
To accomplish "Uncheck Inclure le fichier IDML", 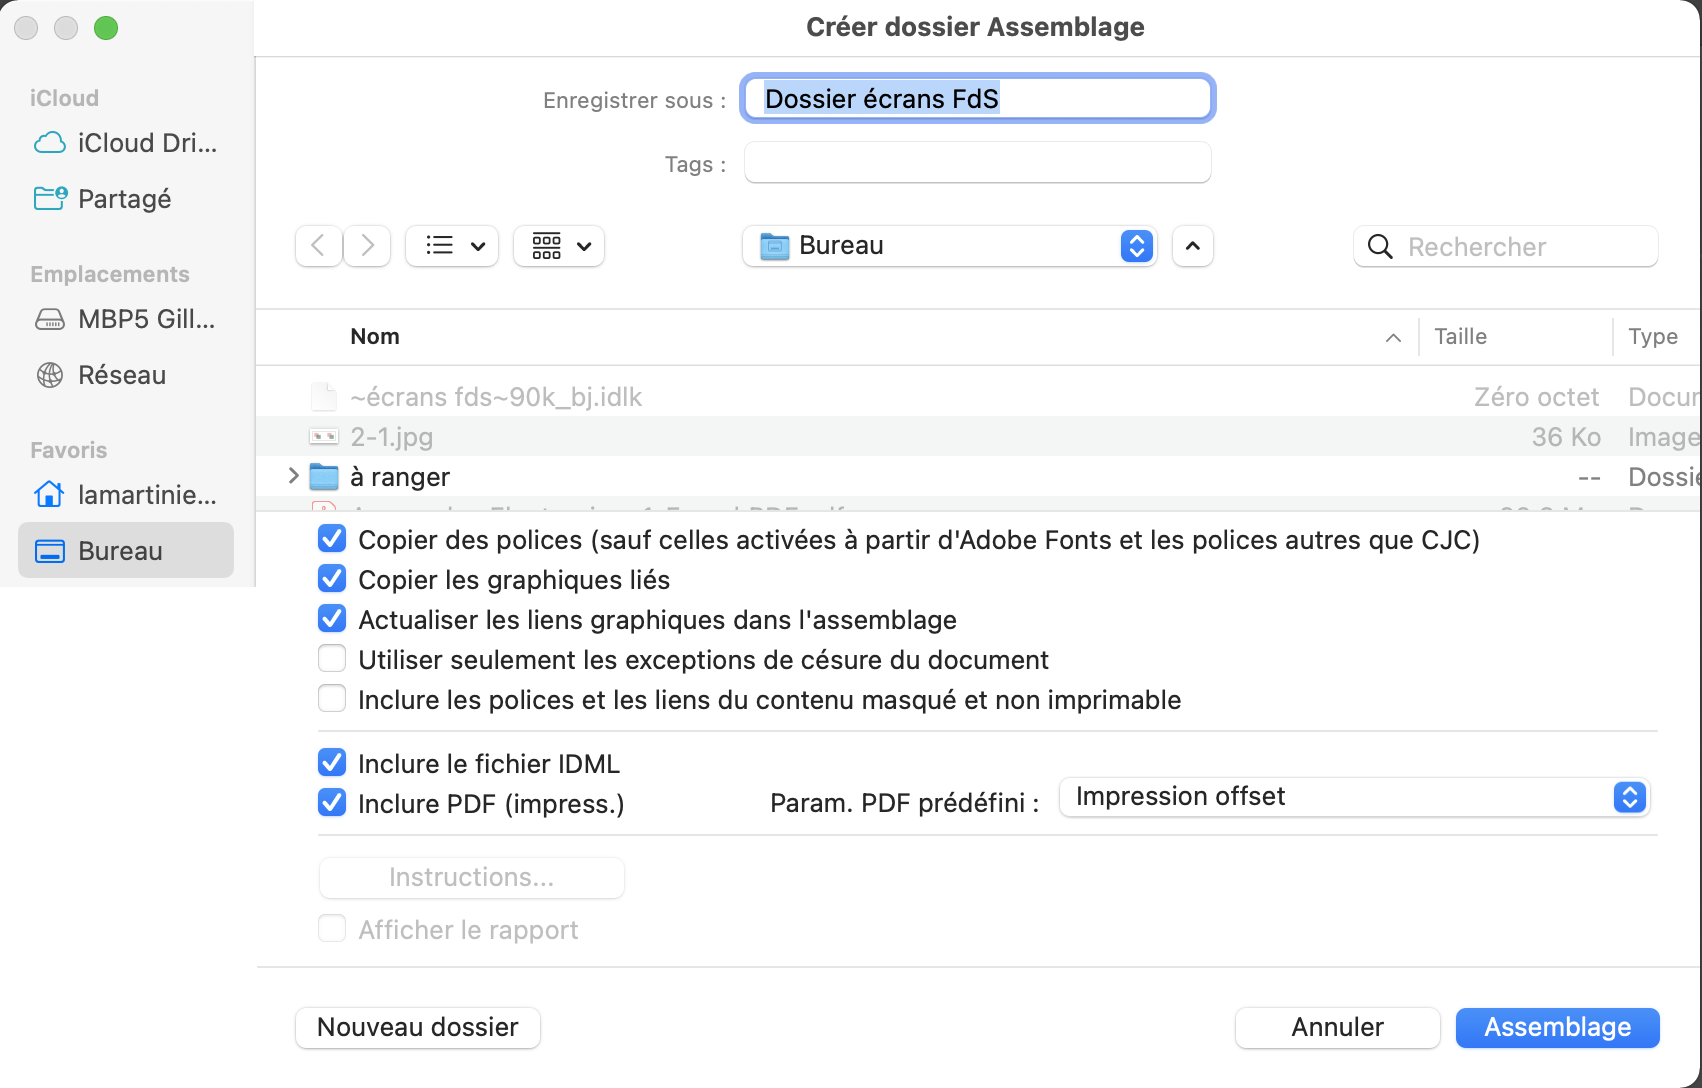I will point(332,764).
